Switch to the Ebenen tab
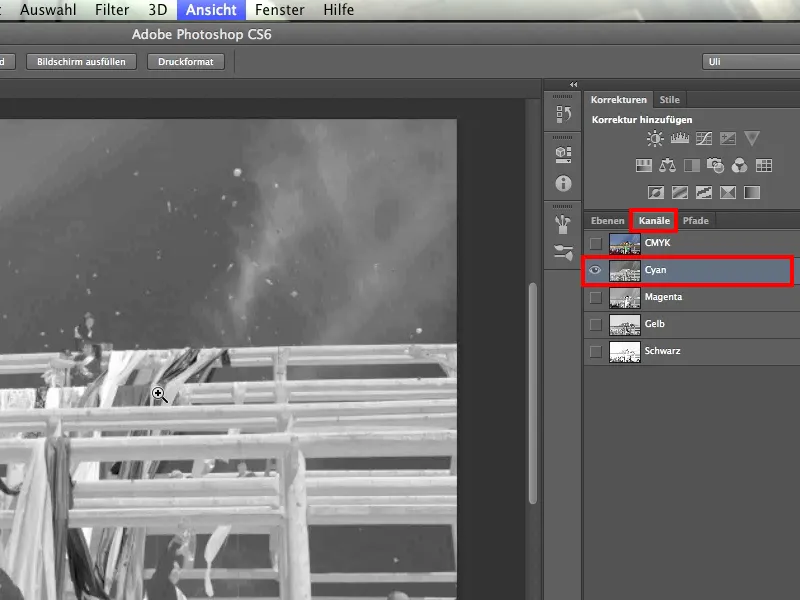This screenshot has width=800, height=600. pyautogui.click(x=607, y=220)
